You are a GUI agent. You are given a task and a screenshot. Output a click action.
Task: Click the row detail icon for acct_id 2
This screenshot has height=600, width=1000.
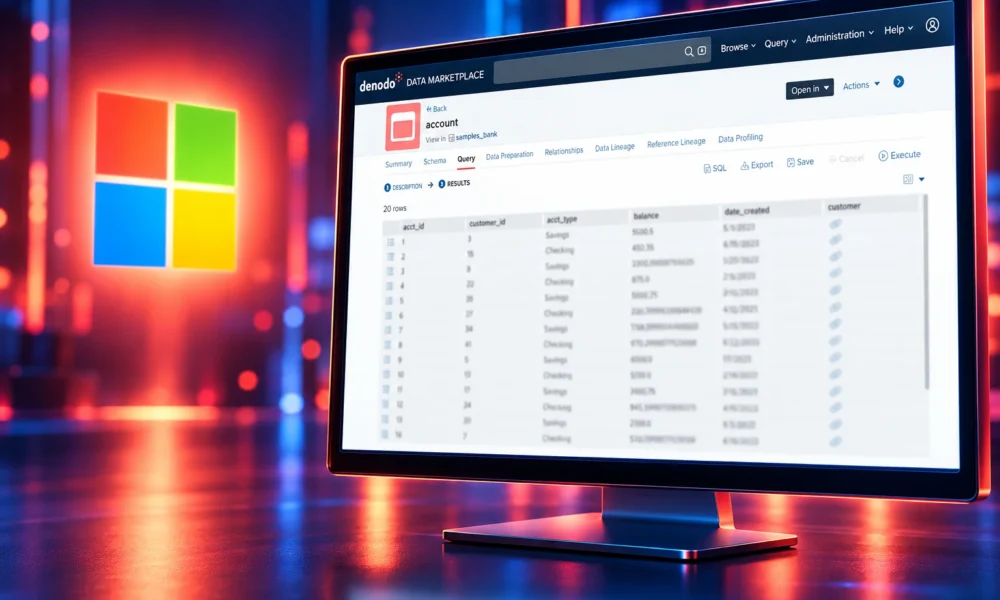pyautogui.click(x=390, y=257)
